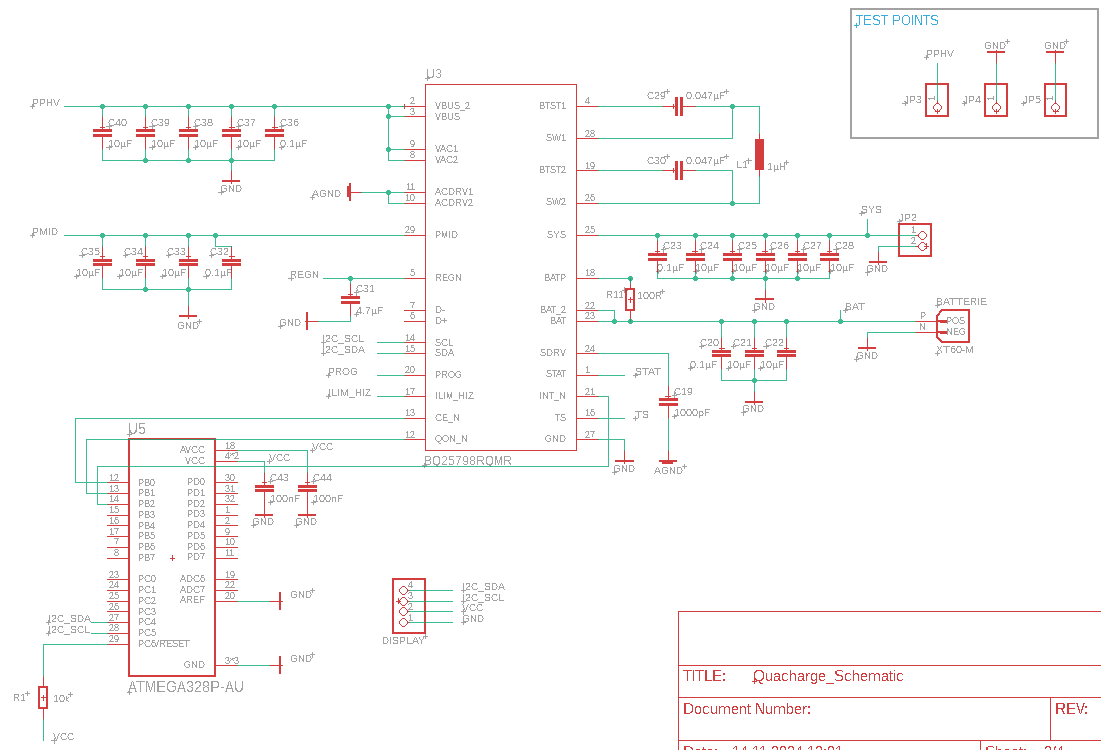Image resolution: width=1101 pixels, height=750 pixels.
Task: Select the 100R value of R11
Action: (650, 296)
